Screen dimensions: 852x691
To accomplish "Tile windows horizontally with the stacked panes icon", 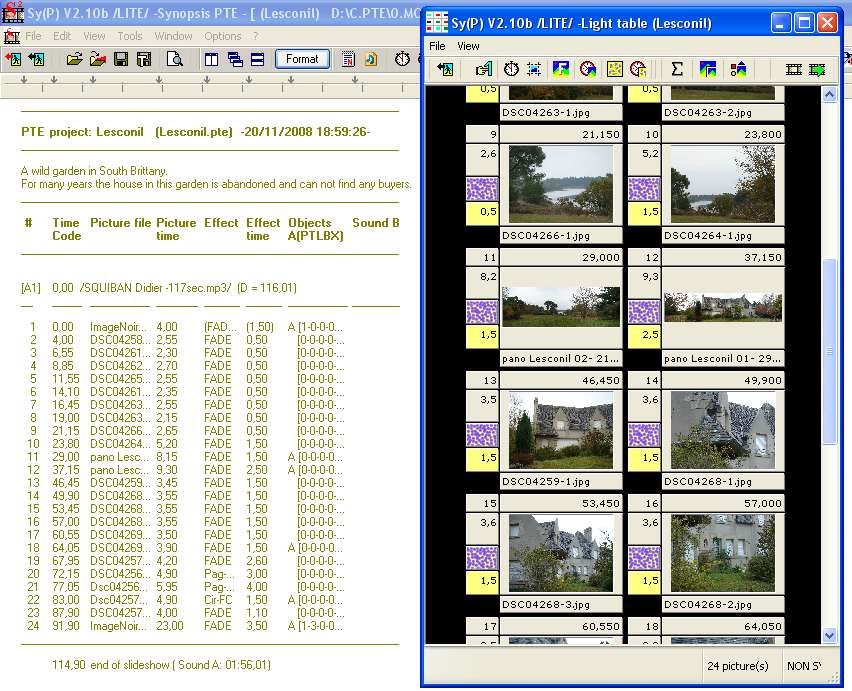I will pyautogui.click(x=258, y=59).
